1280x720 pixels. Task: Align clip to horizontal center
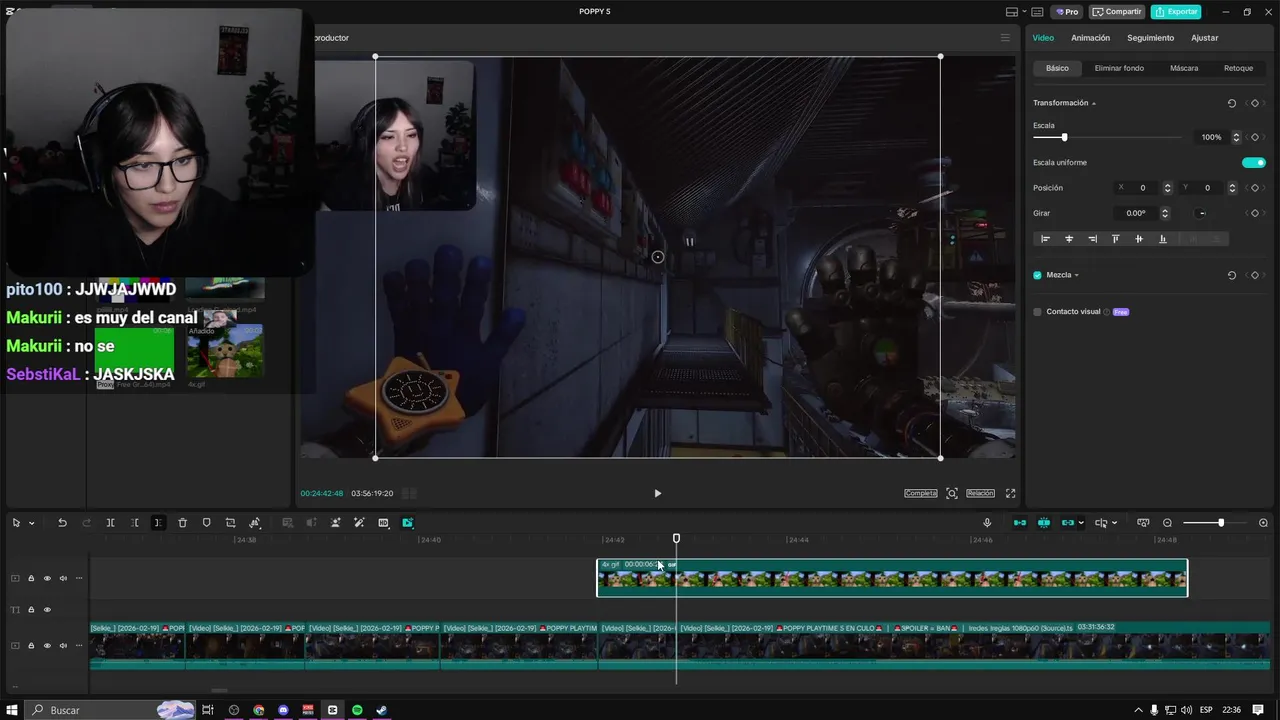1069,239
